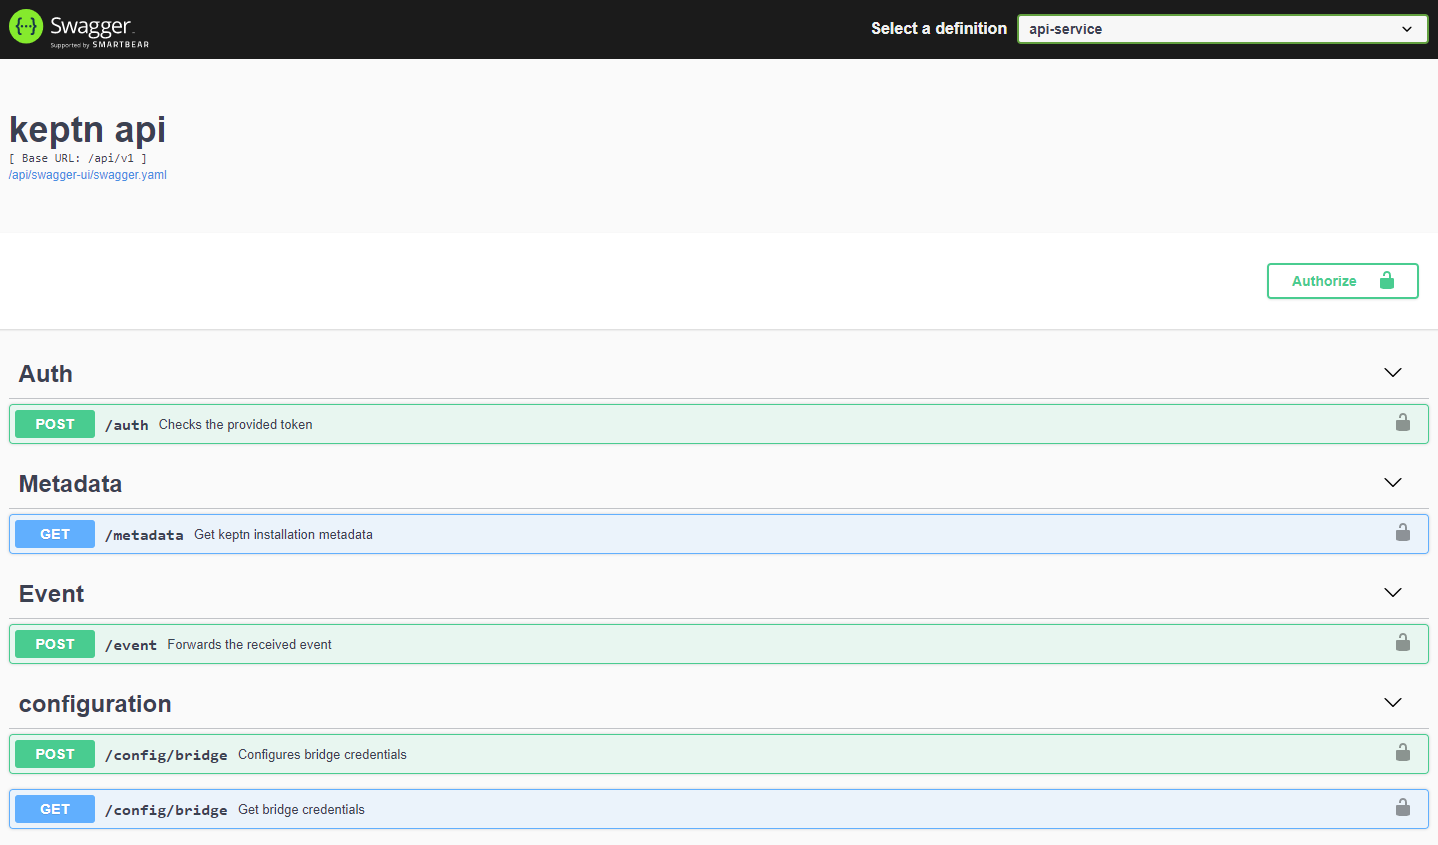Click the lock icon inside Authorize button
Image resolution: width=1438 pixels, height=845 pixels.
(1387, 281)
